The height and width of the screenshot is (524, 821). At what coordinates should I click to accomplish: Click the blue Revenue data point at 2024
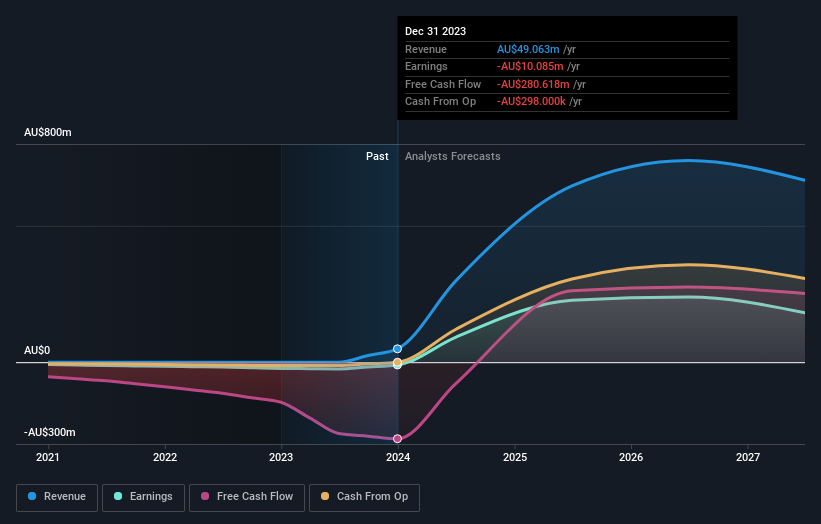tap(397, 349)
